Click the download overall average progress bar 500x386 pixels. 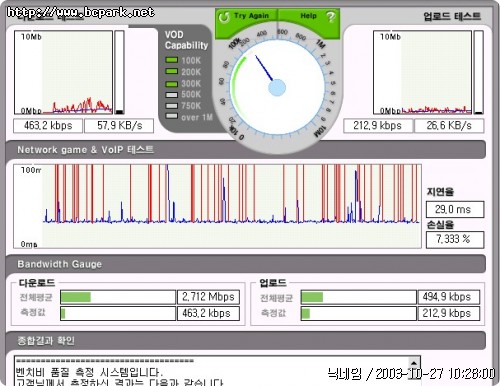click(x=118, y=297)
